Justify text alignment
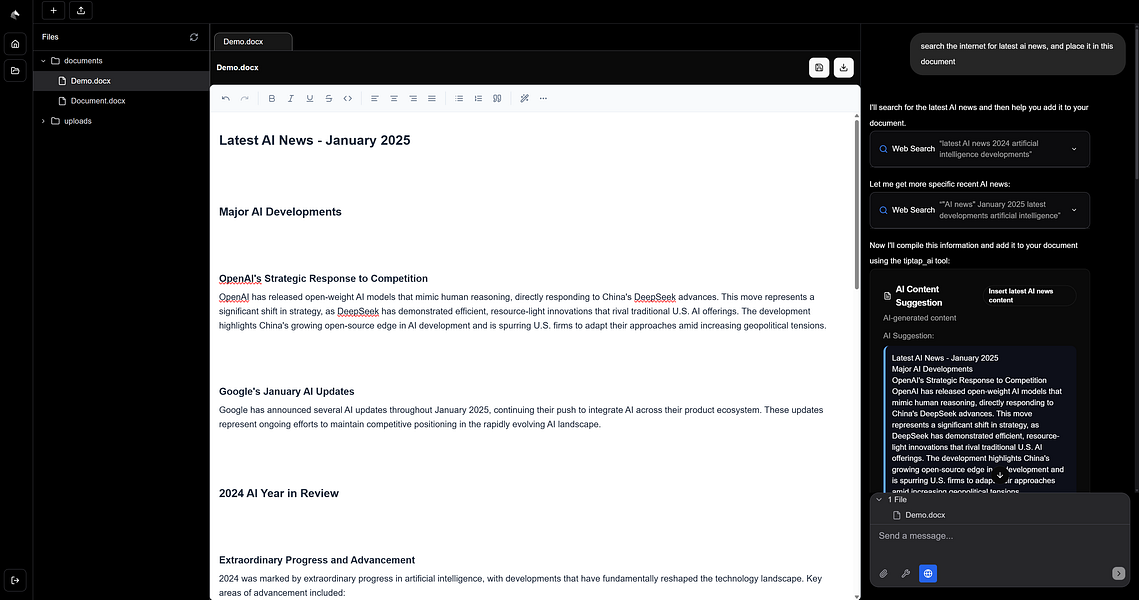The width and height of the screenshot is (1139, 600). [431, 99]
